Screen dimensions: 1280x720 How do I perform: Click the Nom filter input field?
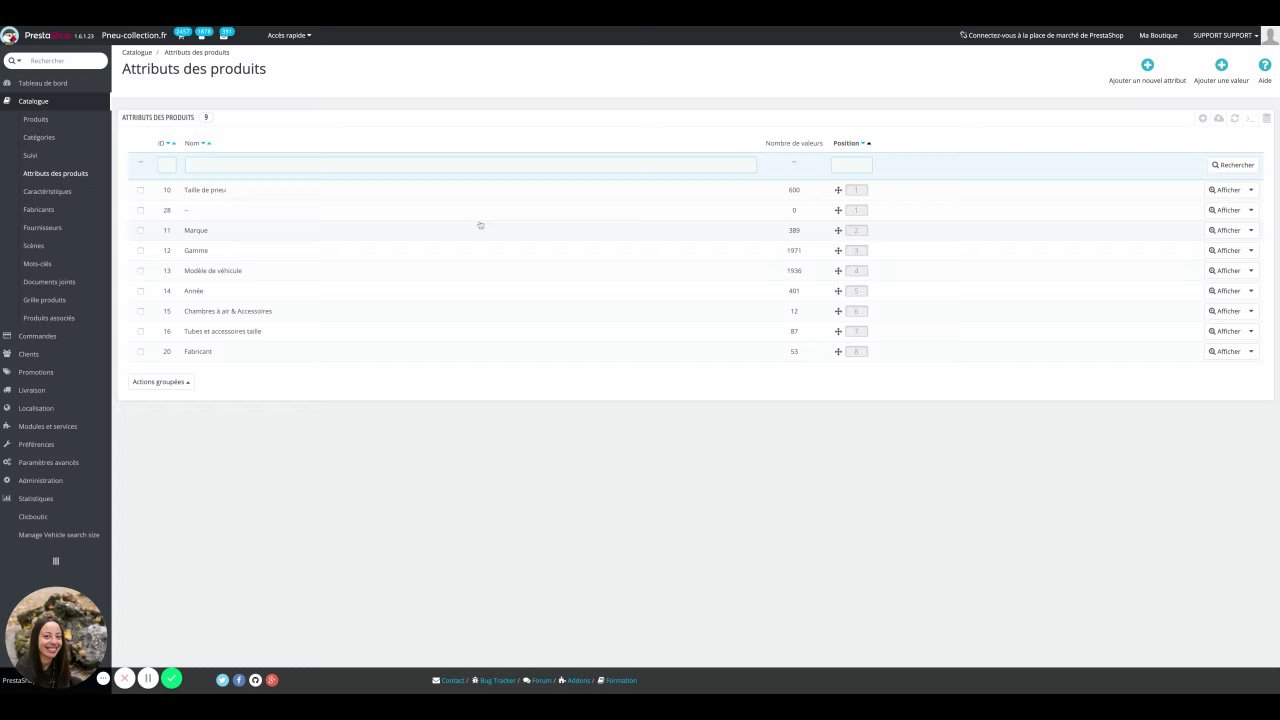(470, 165)
